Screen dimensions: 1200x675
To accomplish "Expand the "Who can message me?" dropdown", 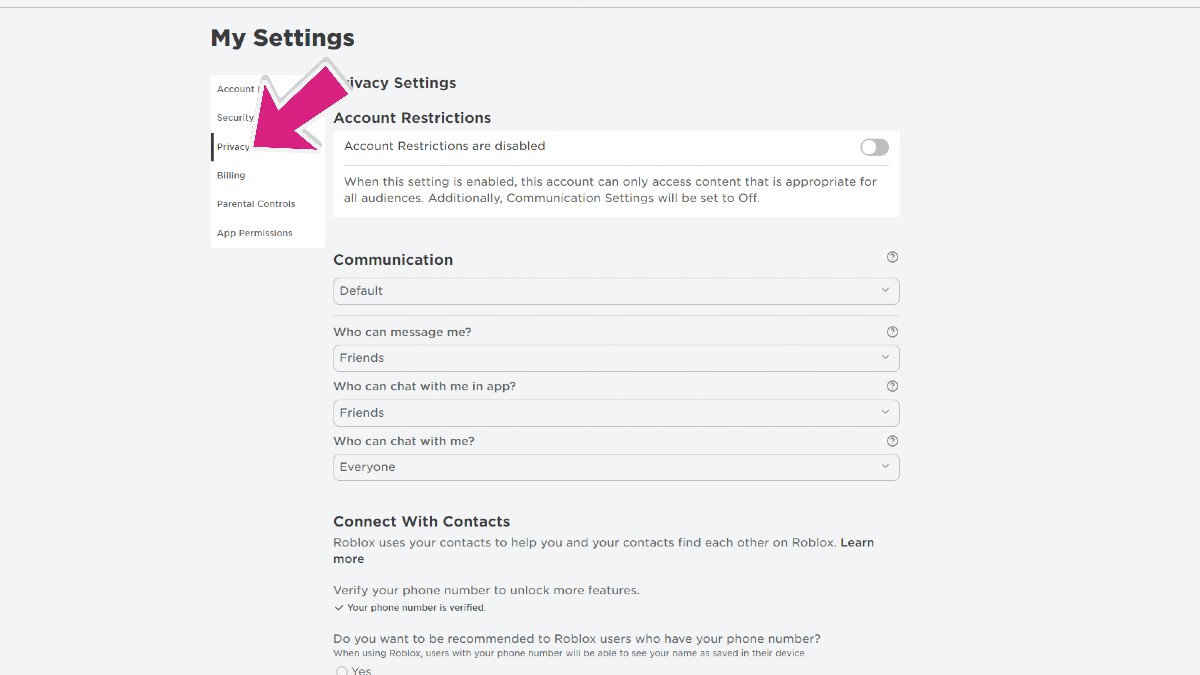I will coord(615,358).
